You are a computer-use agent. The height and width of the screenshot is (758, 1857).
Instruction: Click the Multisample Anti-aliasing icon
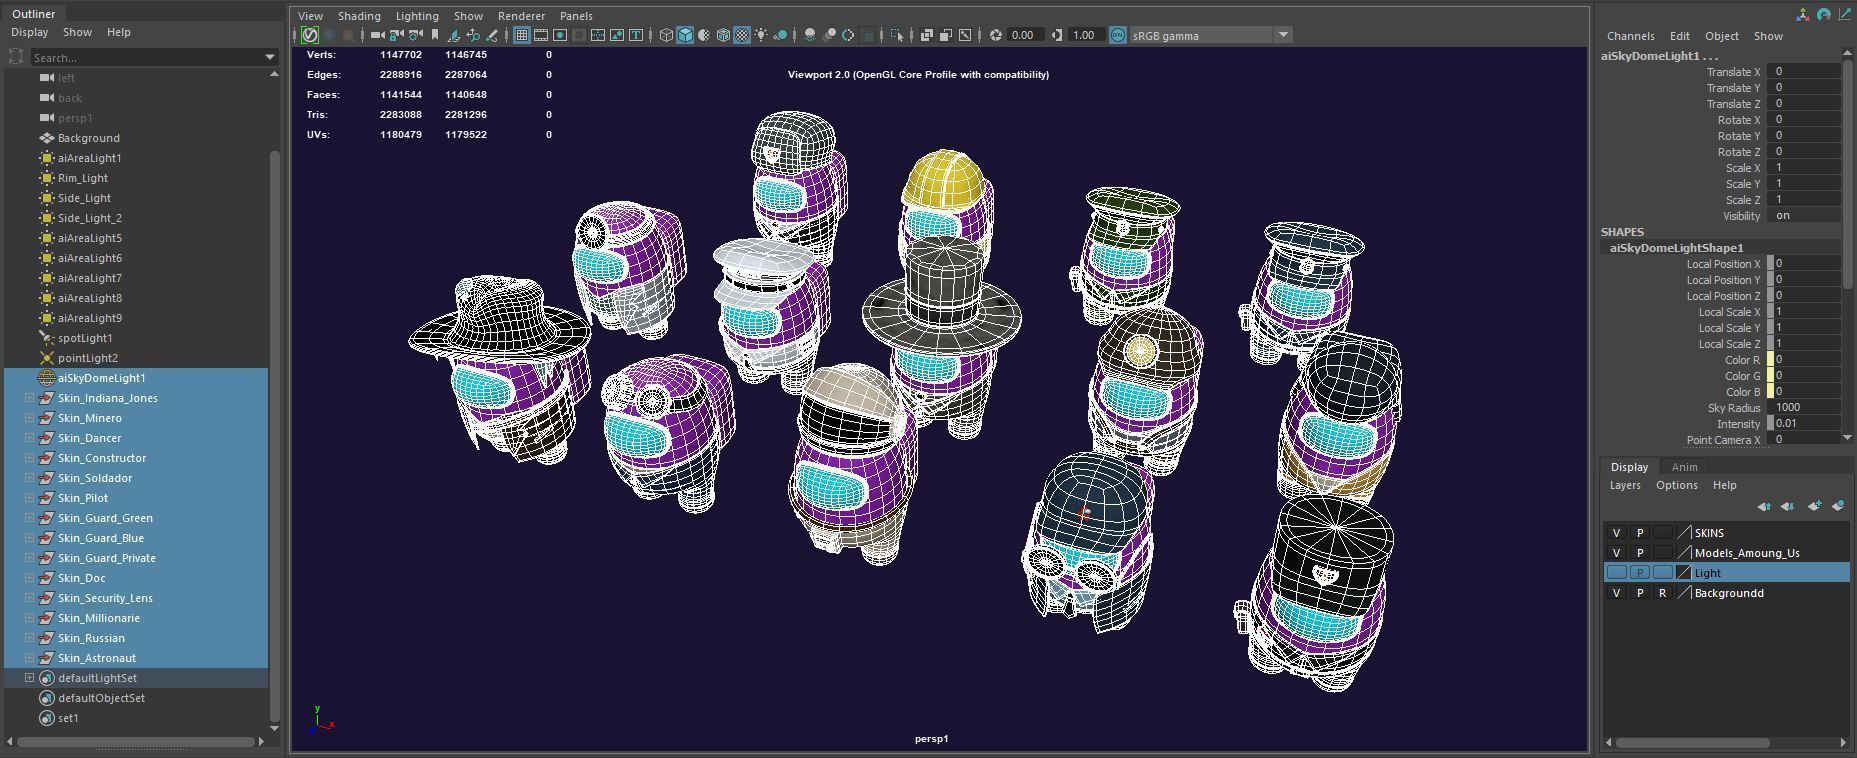848,35
